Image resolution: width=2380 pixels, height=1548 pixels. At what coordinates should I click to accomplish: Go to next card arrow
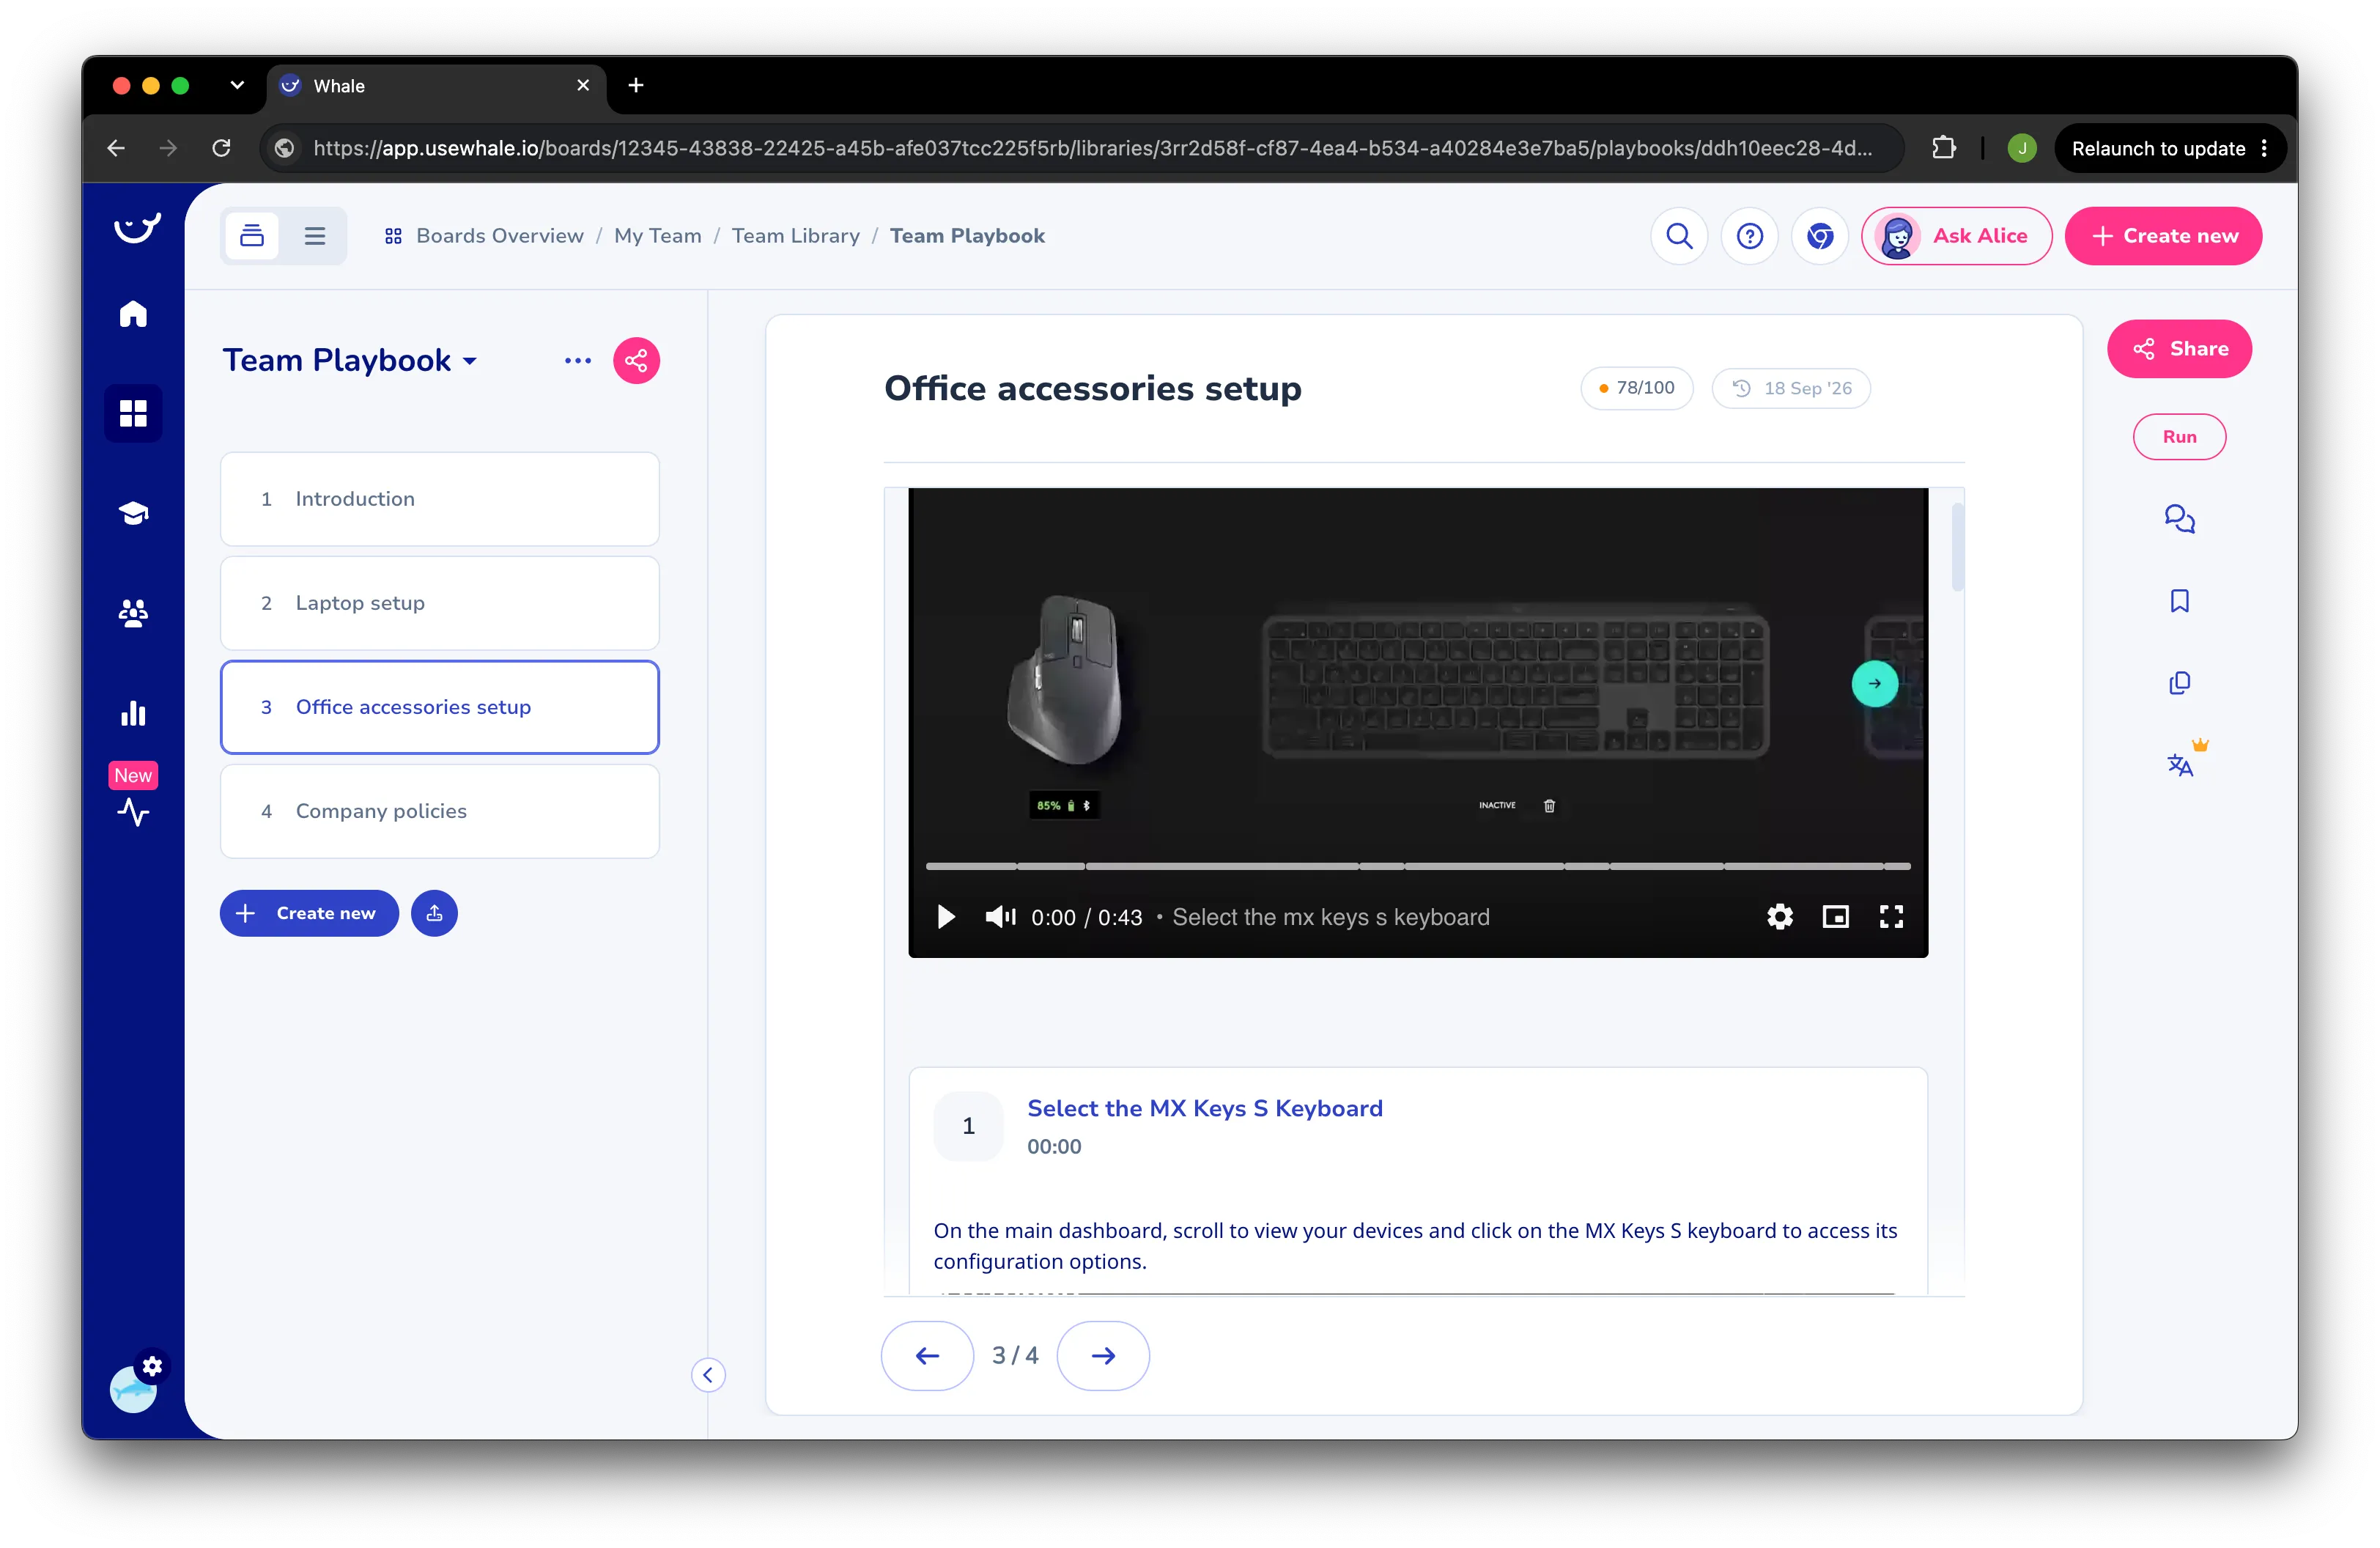click(x=1103, y=1356)
